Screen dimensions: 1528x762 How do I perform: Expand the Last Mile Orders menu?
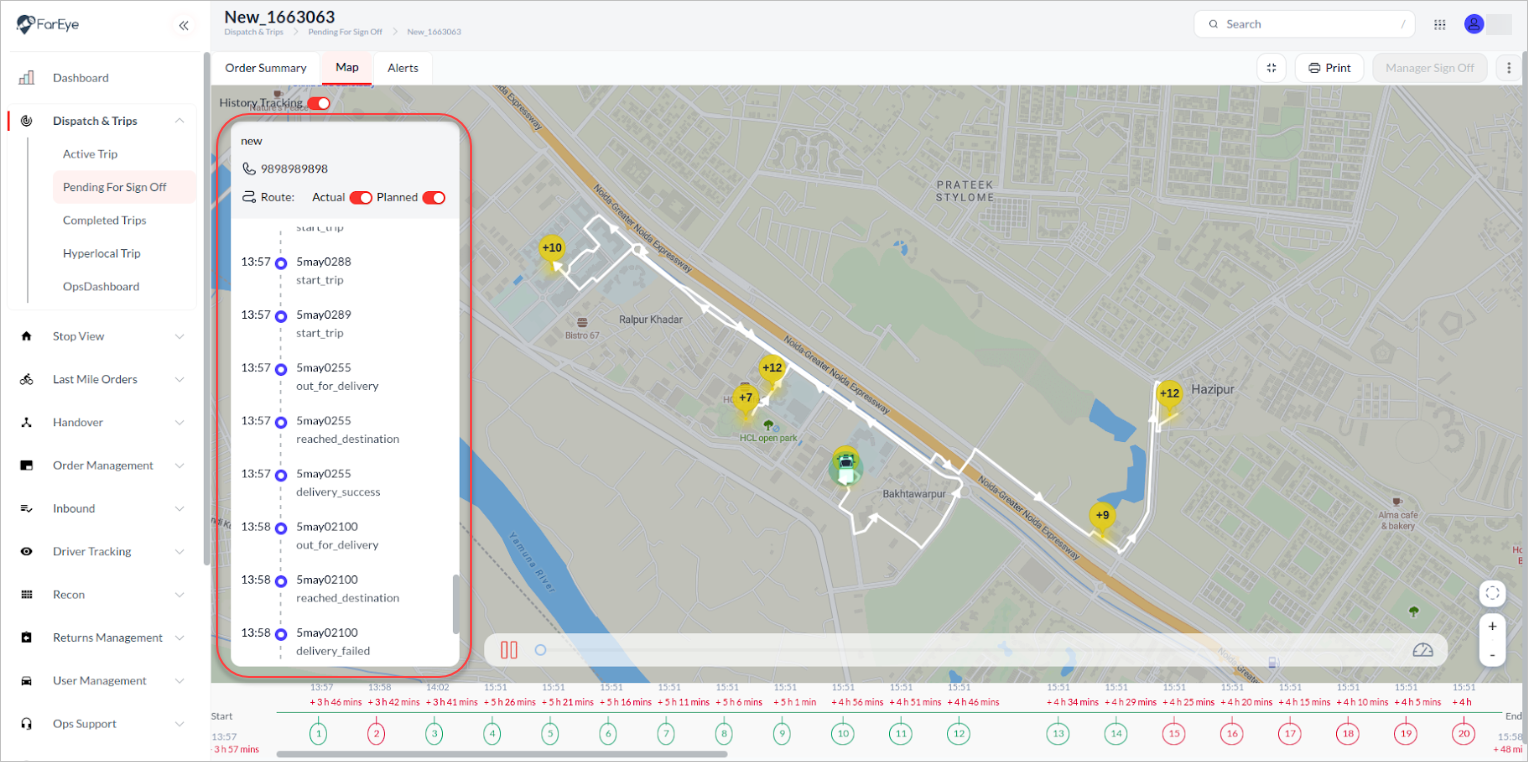point(180,379)
